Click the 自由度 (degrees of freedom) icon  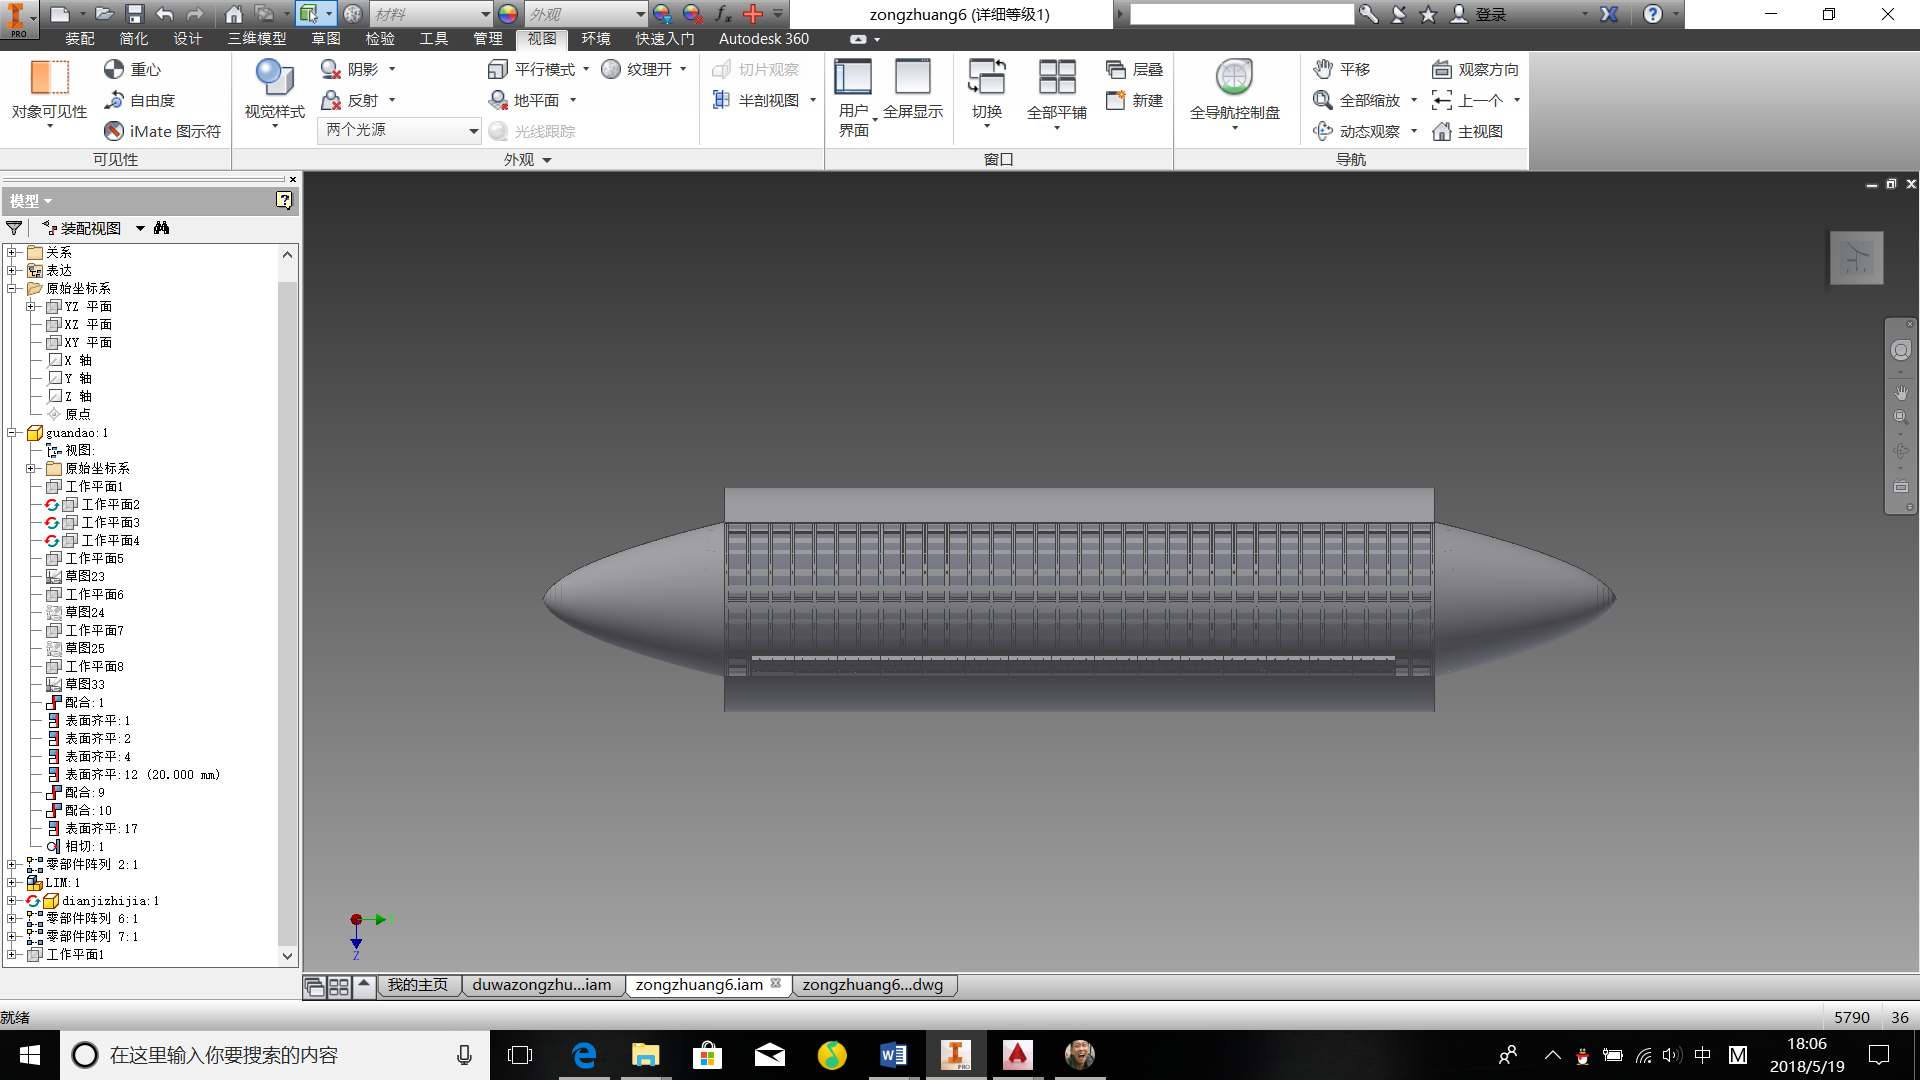point(114,100)
